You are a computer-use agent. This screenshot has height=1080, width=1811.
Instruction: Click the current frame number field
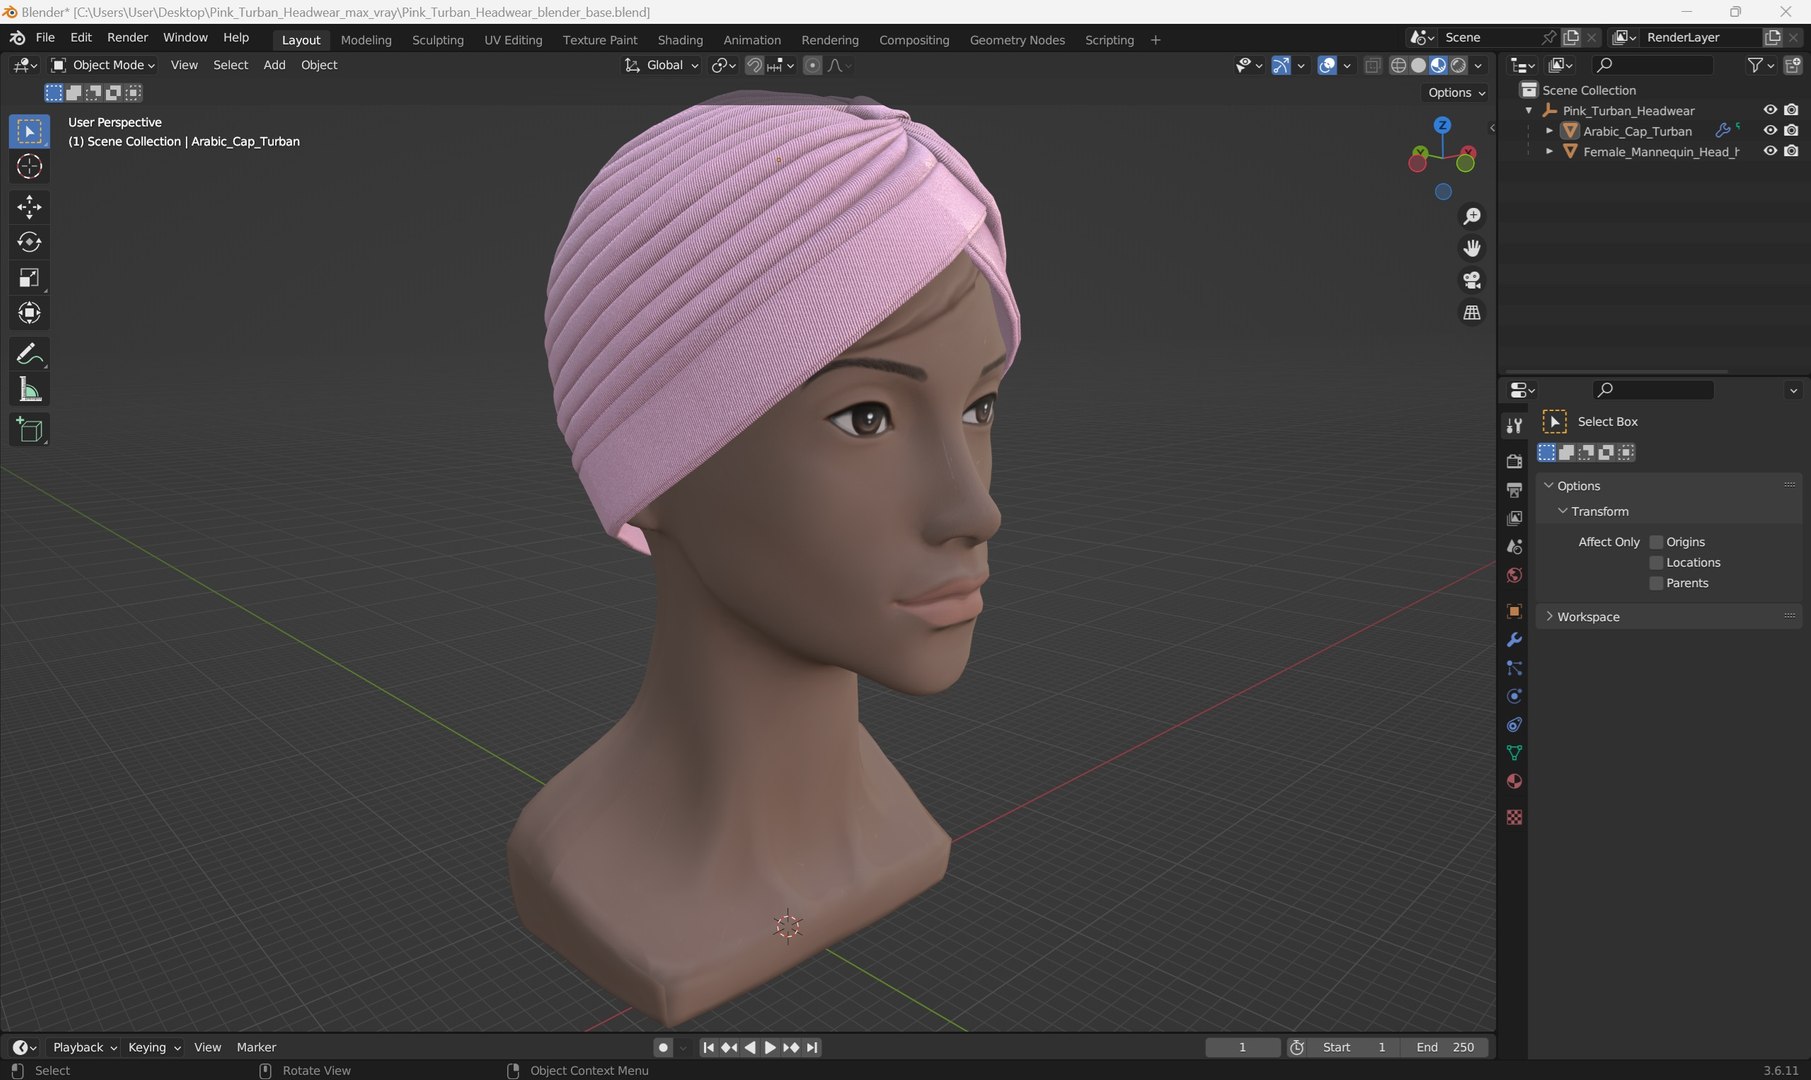[x=1243, y=1047]
